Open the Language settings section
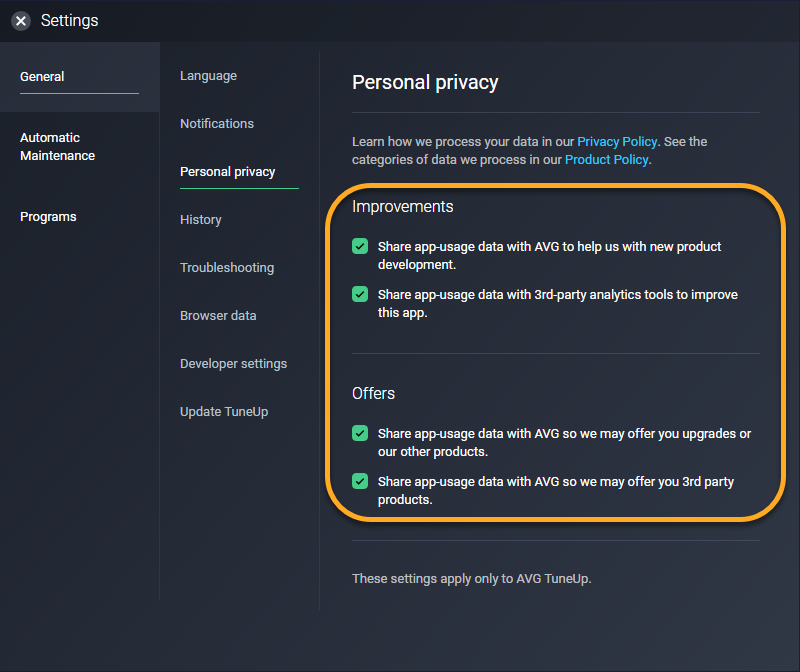Screen dimensions: 800x672 click(x=208, y=76)
